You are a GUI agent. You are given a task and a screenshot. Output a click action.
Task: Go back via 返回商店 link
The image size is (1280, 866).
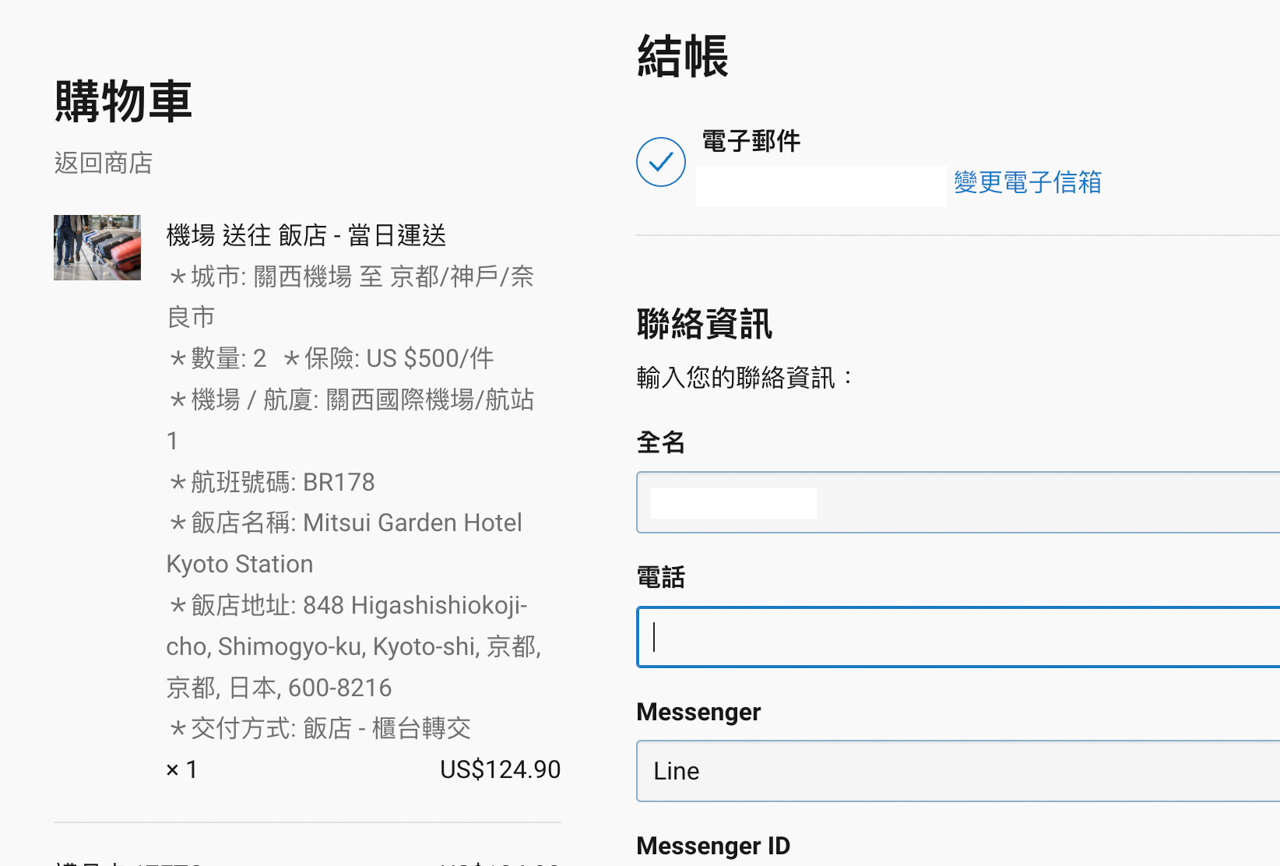(x=103, y=163)
